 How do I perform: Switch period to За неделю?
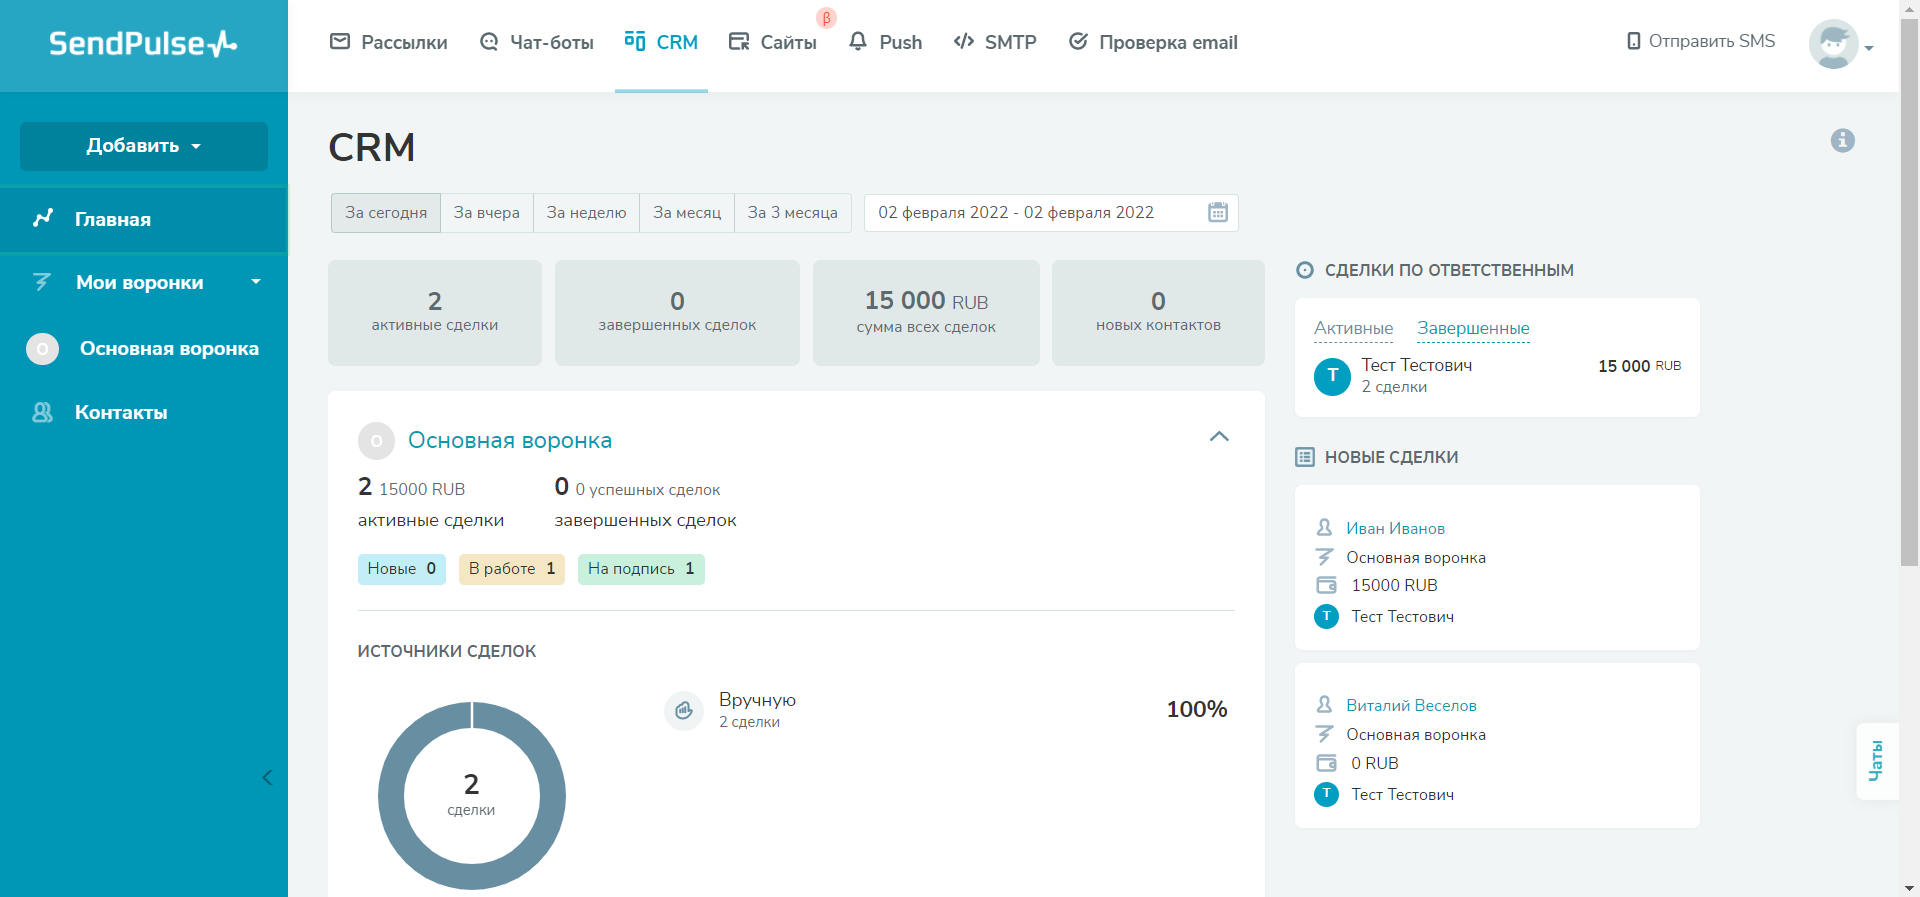(586, 213)
